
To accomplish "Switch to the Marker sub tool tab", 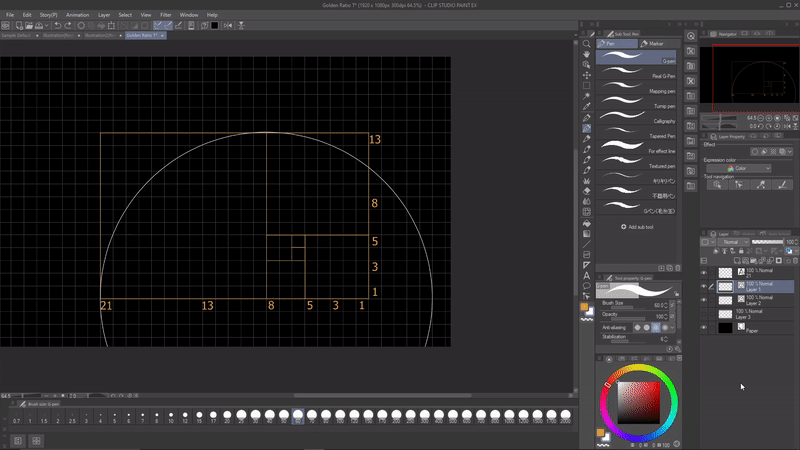I will tap(656, 44).
